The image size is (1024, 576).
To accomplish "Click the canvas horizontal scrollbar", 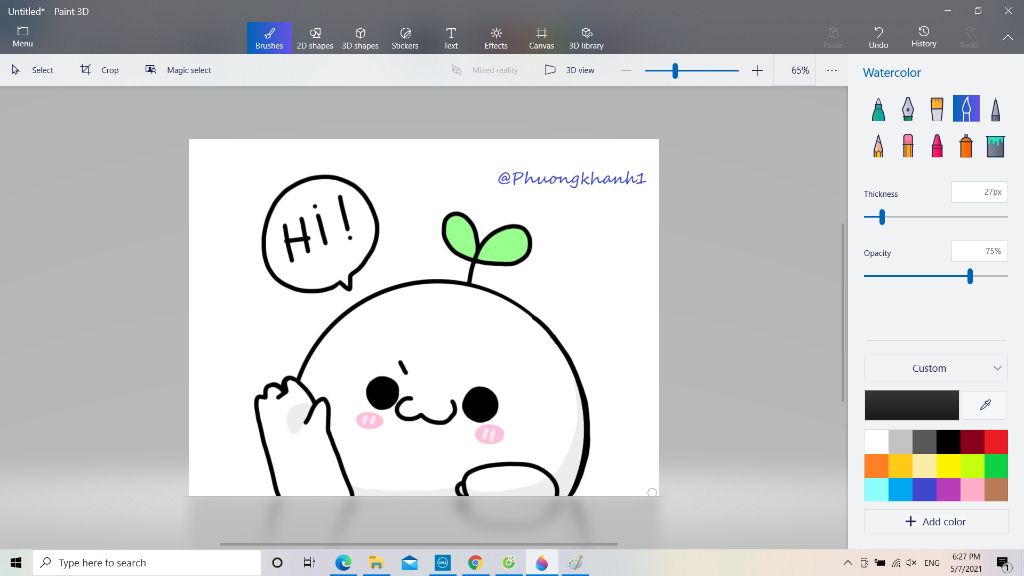I will (x=419, y=543).
